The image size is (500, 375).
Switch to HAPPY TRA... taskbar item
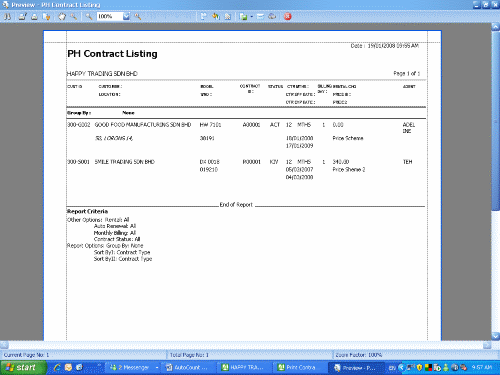(x=244, y=367)
